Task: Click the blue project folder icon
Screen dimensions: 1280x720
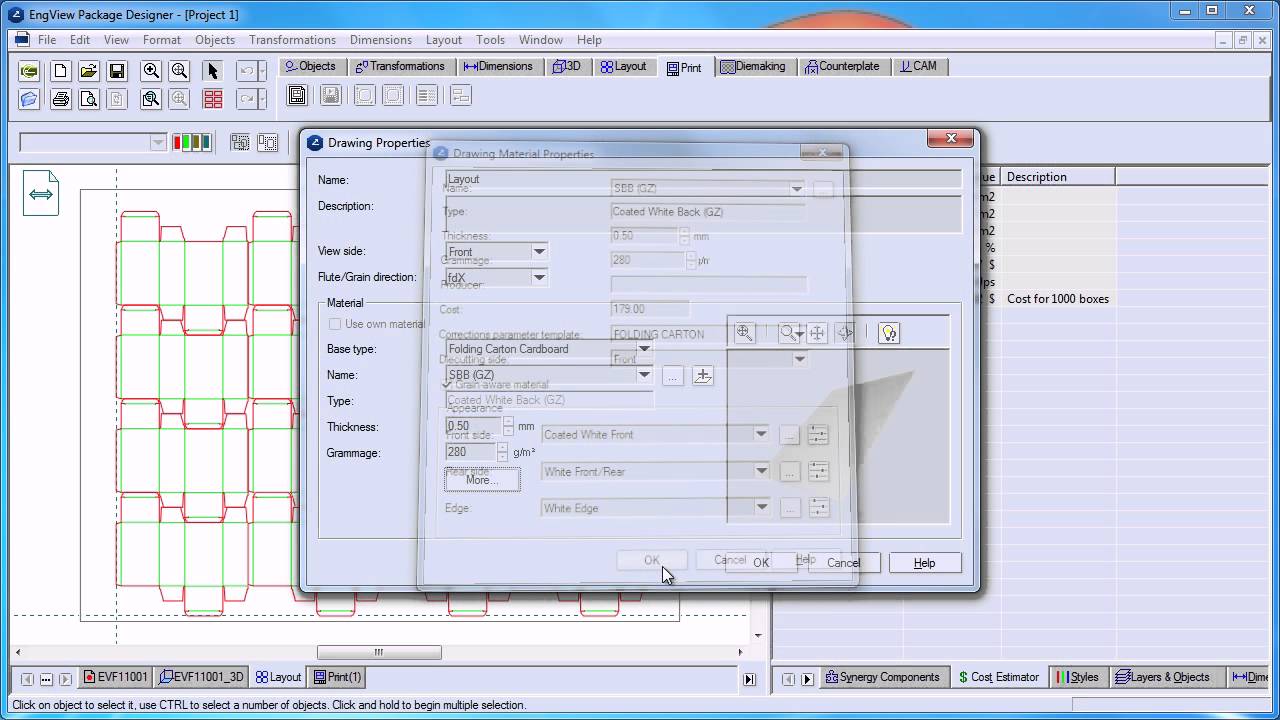Action: click(29, 99)
